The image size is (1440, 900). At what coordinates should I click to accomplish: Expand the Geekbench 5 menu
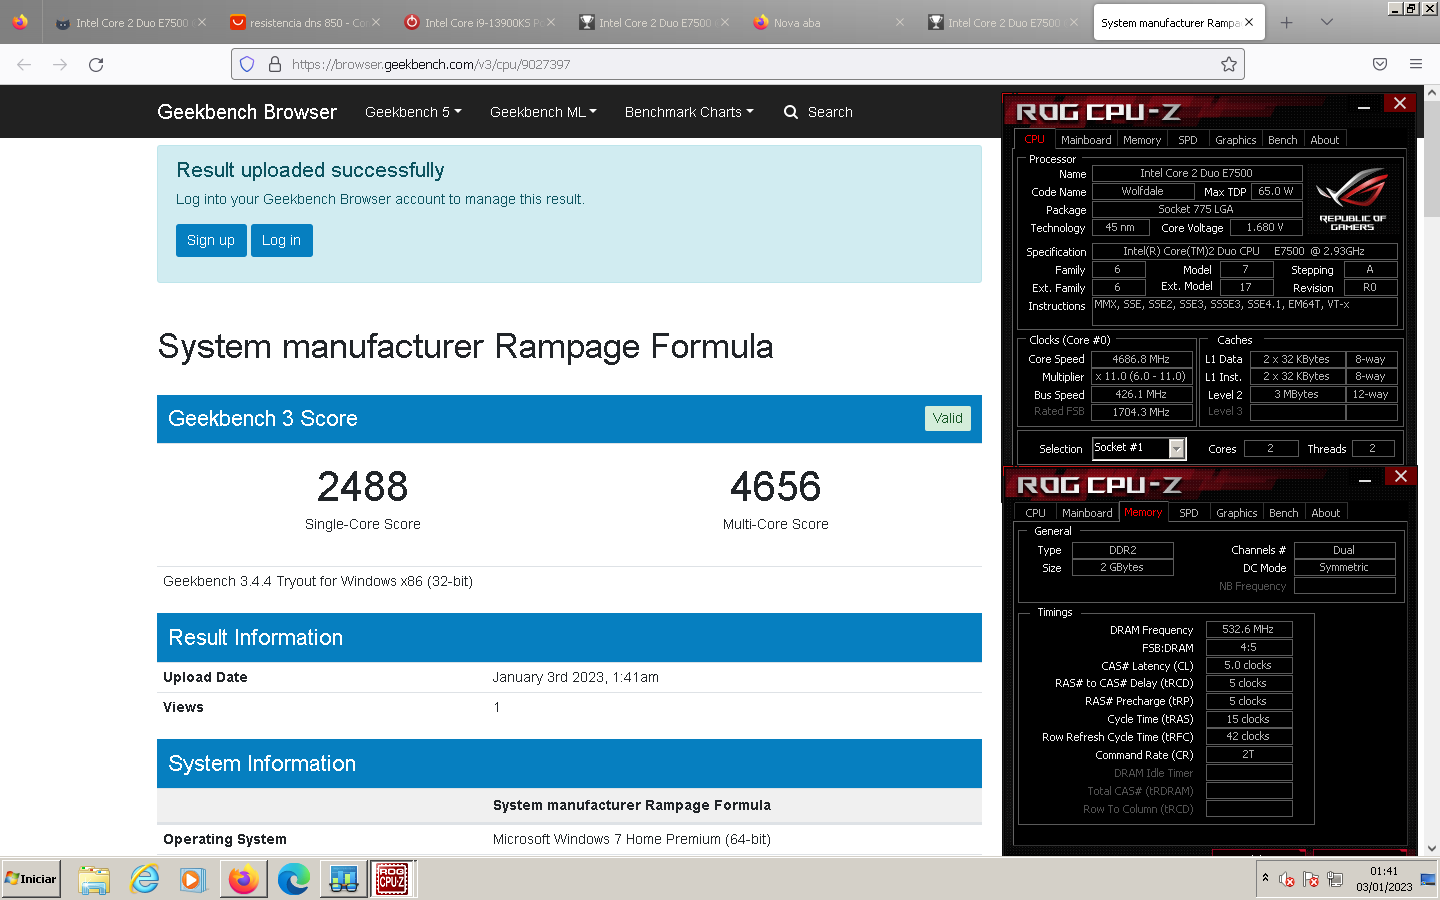click(413, 112)
